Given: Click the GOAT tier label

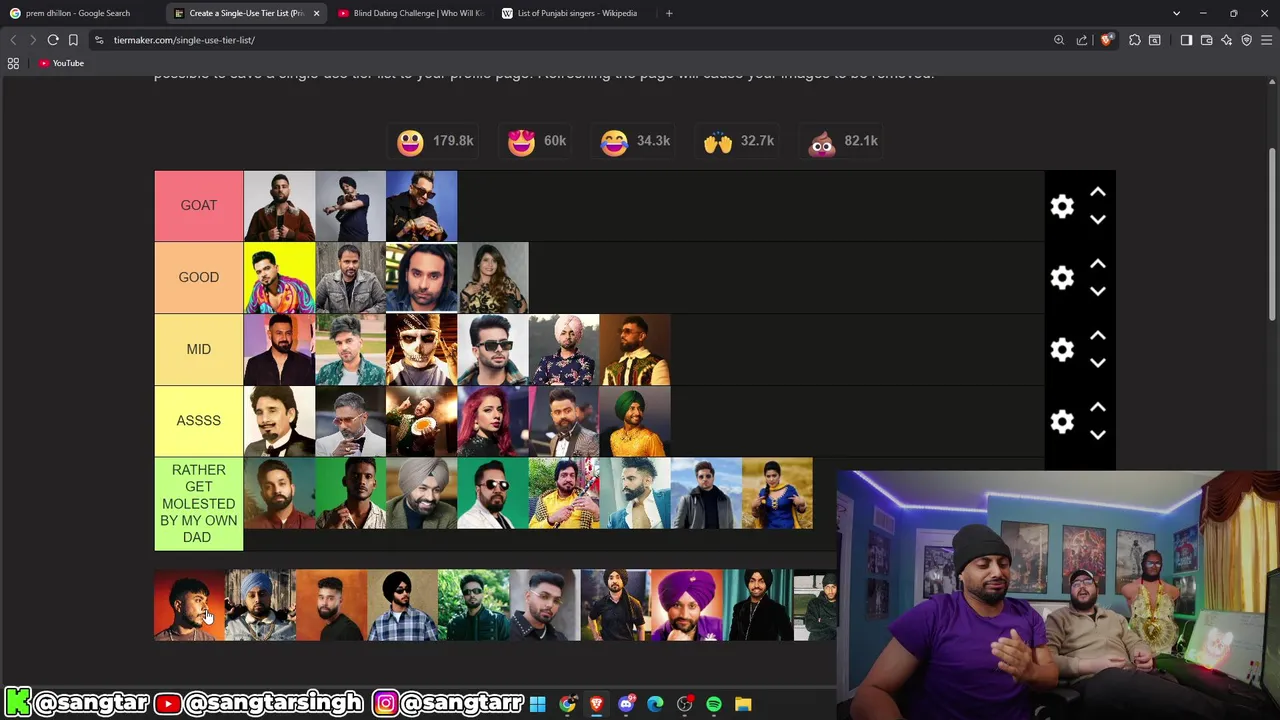Looking at the screenshot, I should 198,206.
